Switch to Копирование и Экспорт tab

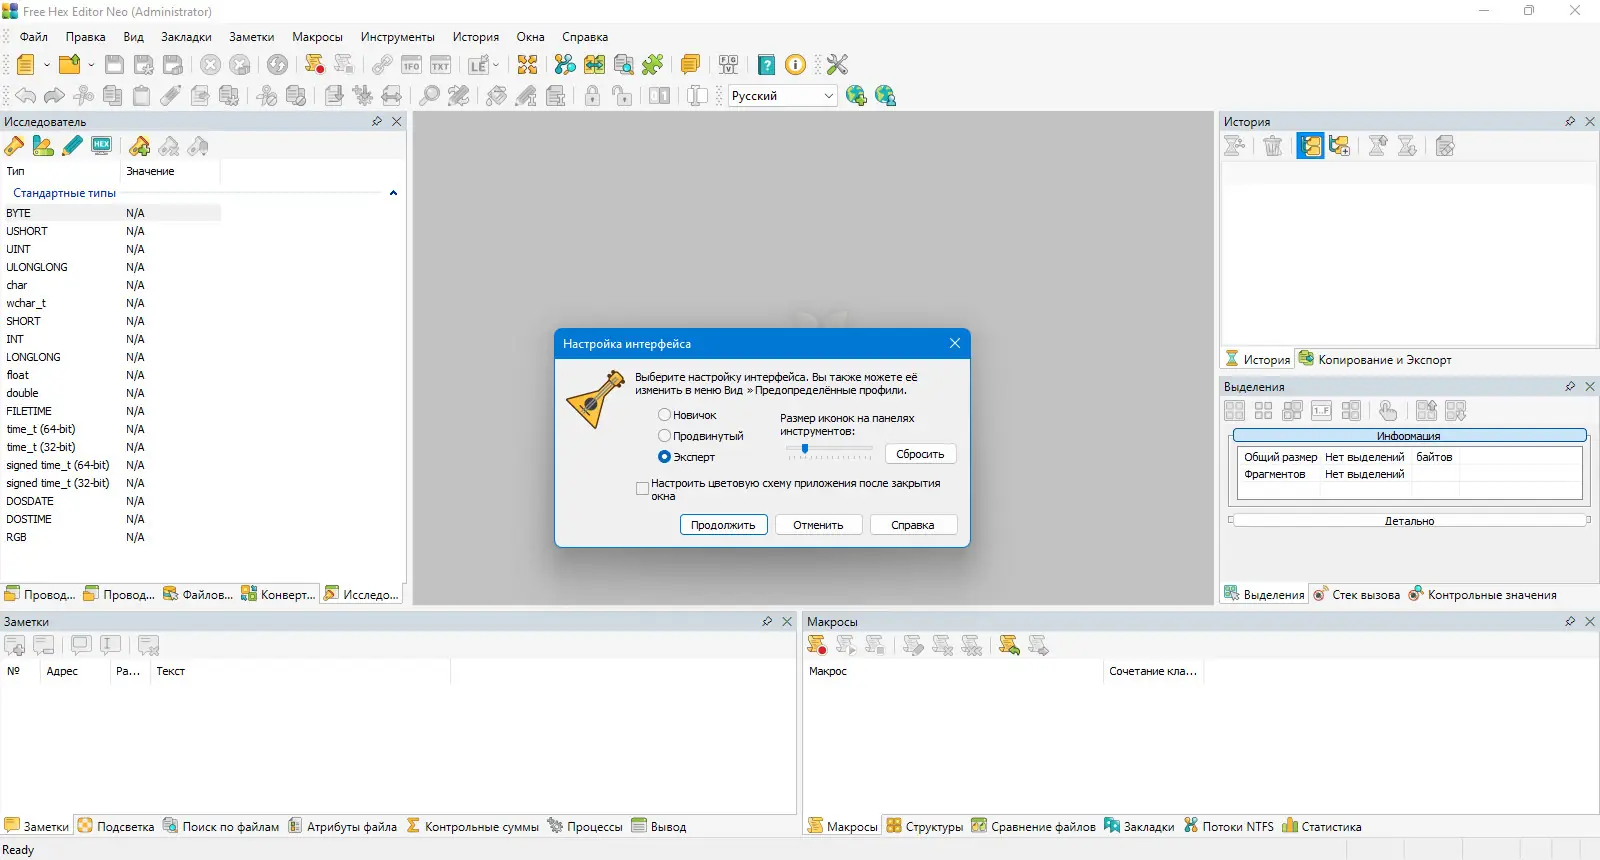1375,360
